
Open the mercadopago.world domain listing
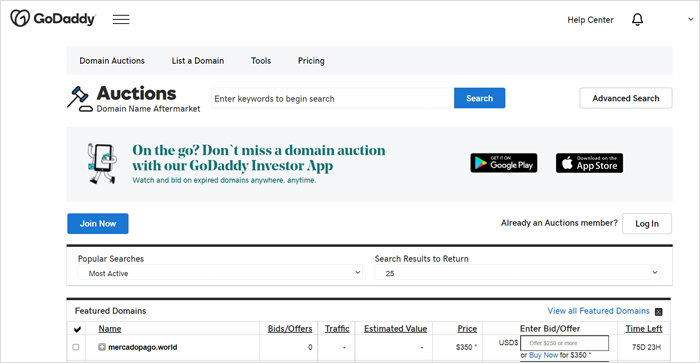coord(142,347)
